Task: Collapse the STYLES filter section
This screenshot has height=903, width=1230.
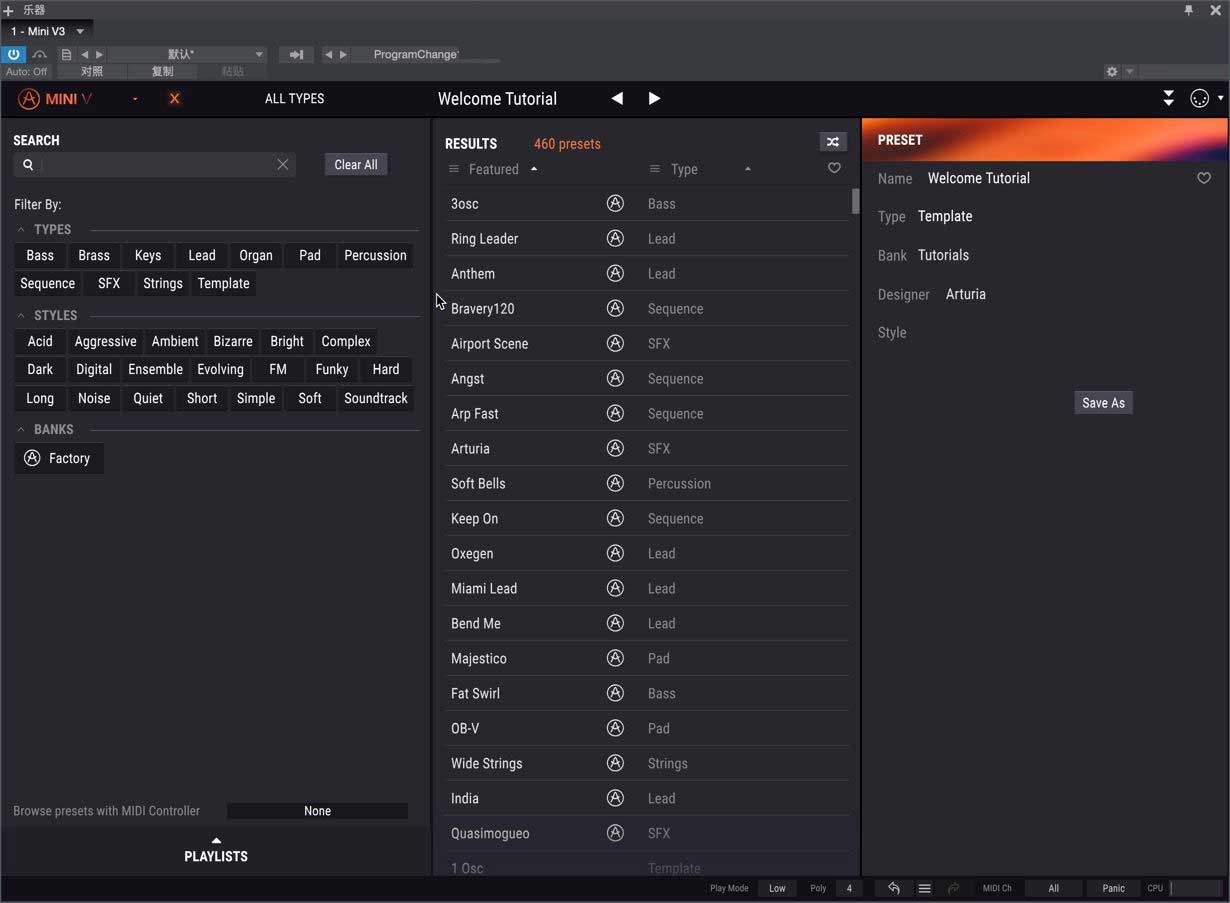Action: pyautogui.click(x=21, y=315)
